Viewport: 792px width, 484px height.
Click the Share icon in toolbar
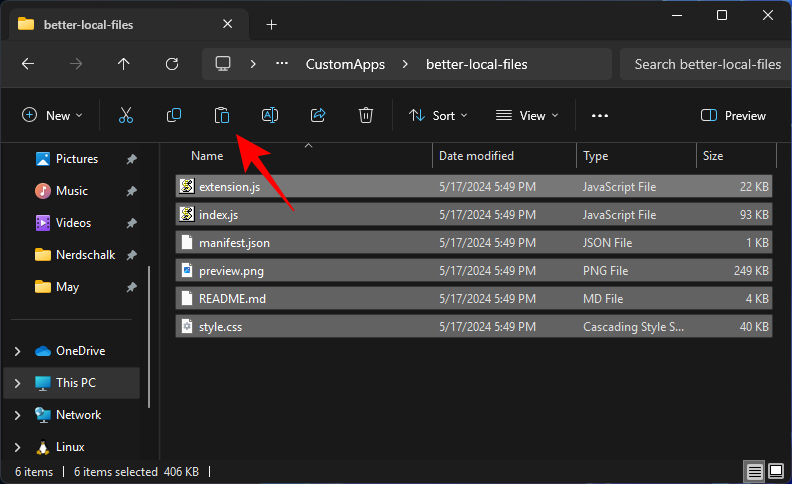(x=318, y=116)
